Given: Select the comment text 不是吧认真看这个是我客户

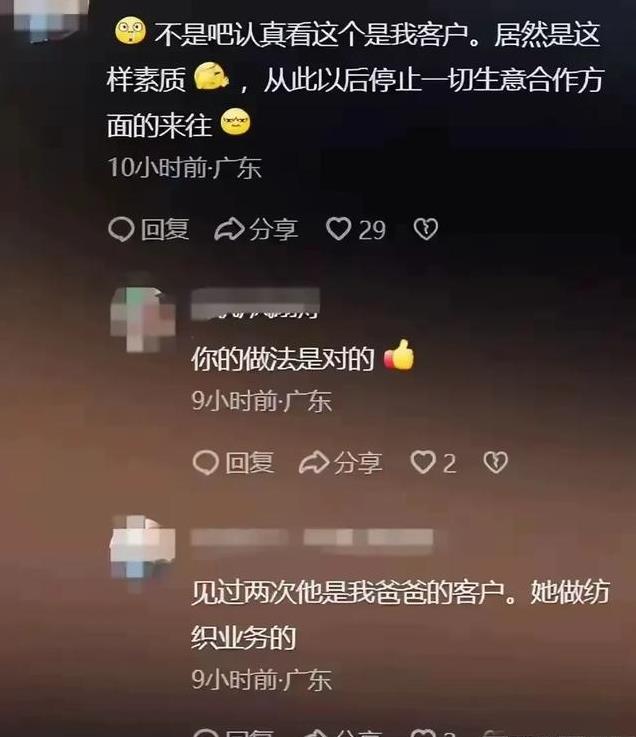Looking at the screenshot, I should 311,35.
